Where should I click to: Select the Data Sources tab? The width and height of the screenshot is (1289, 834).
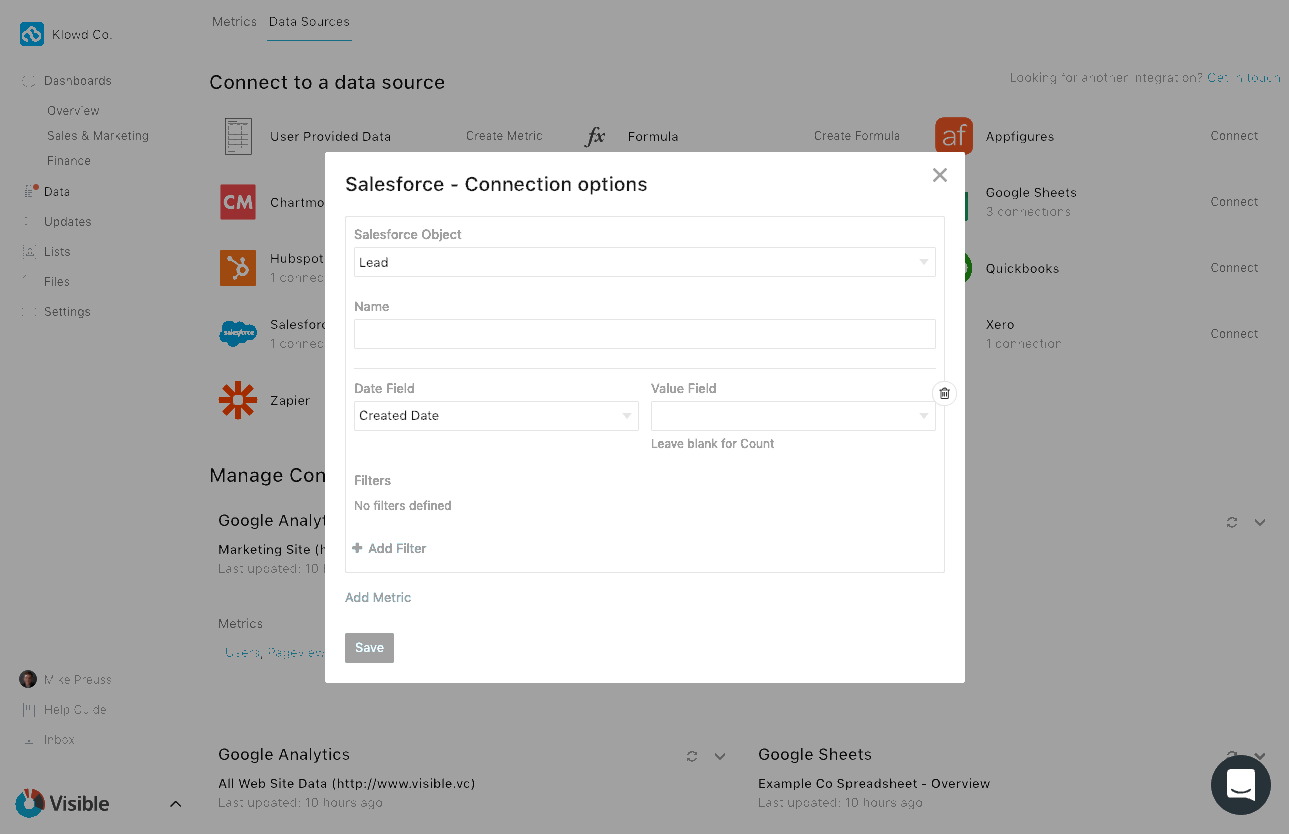click(x=309, y=22)
